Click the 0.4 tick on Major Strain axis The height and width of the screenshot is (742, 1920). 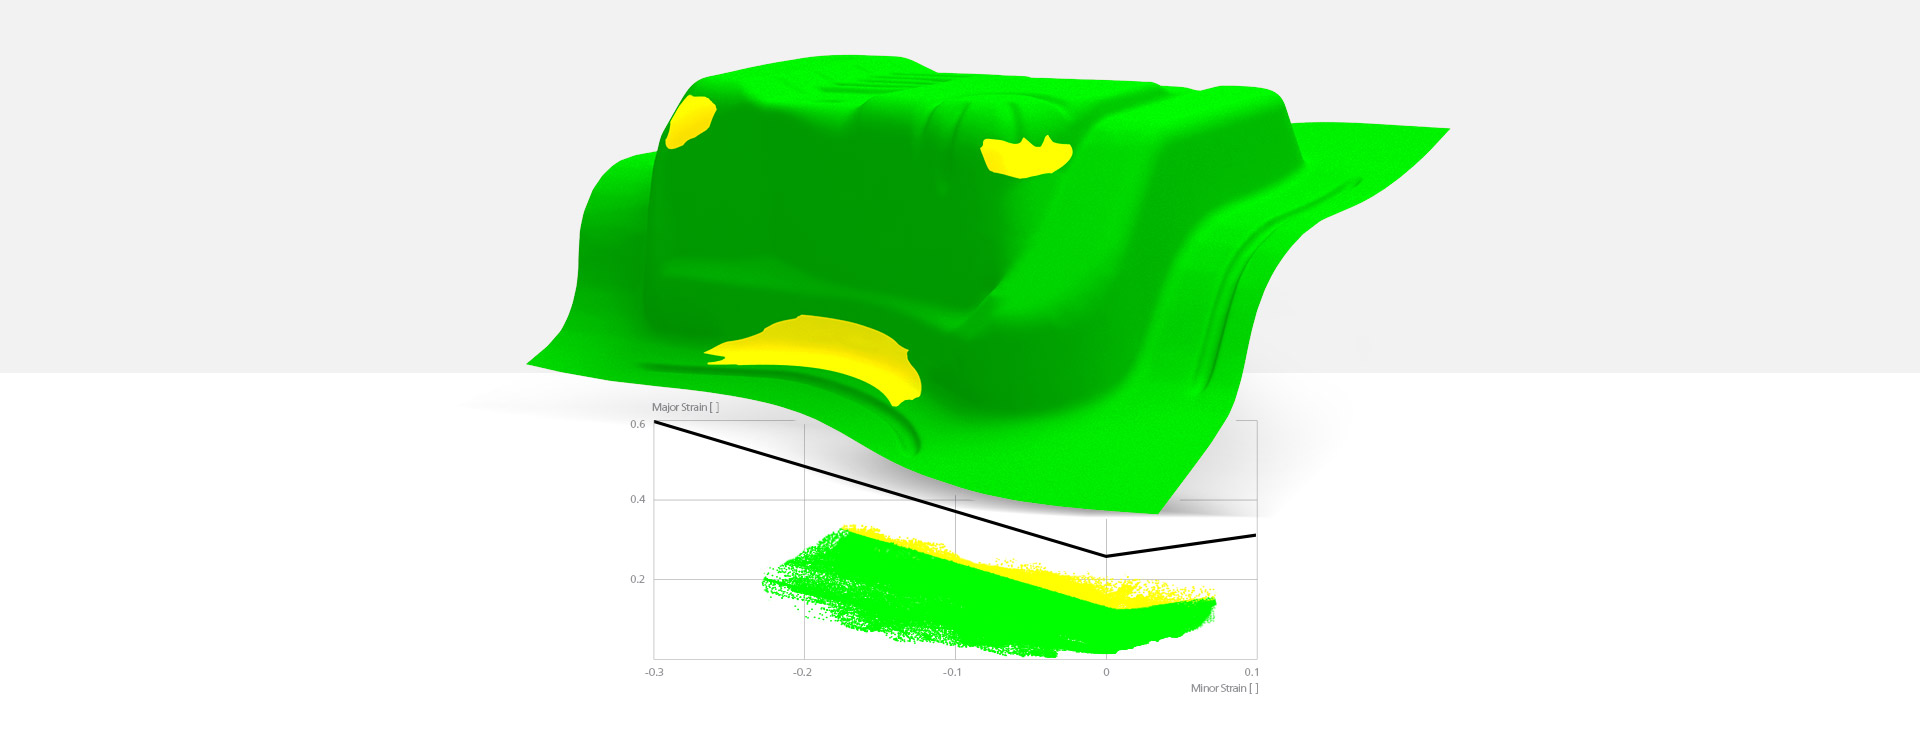click(x=637, y=499)
